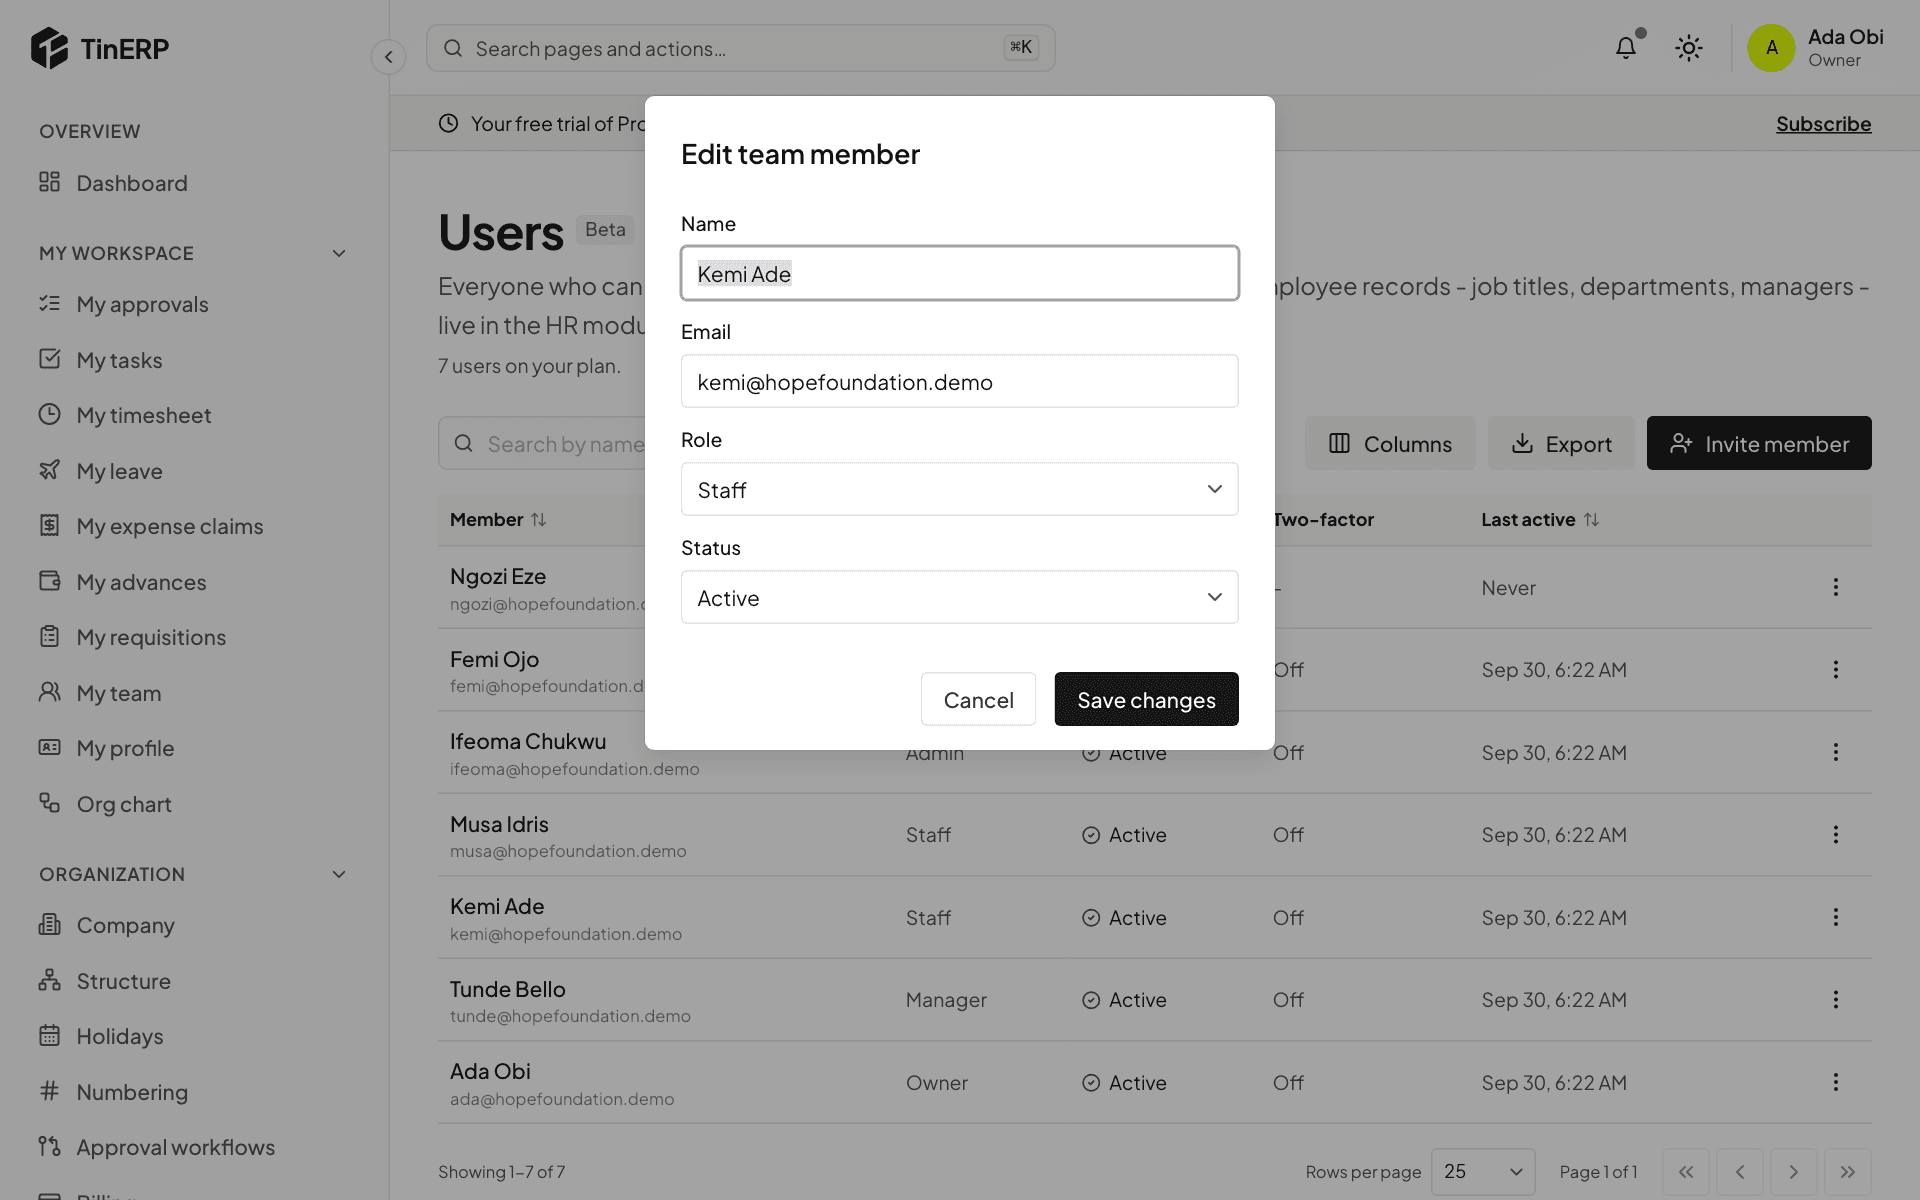Sort the table by Last active

pyautogui.click(x=1540, y=519)
